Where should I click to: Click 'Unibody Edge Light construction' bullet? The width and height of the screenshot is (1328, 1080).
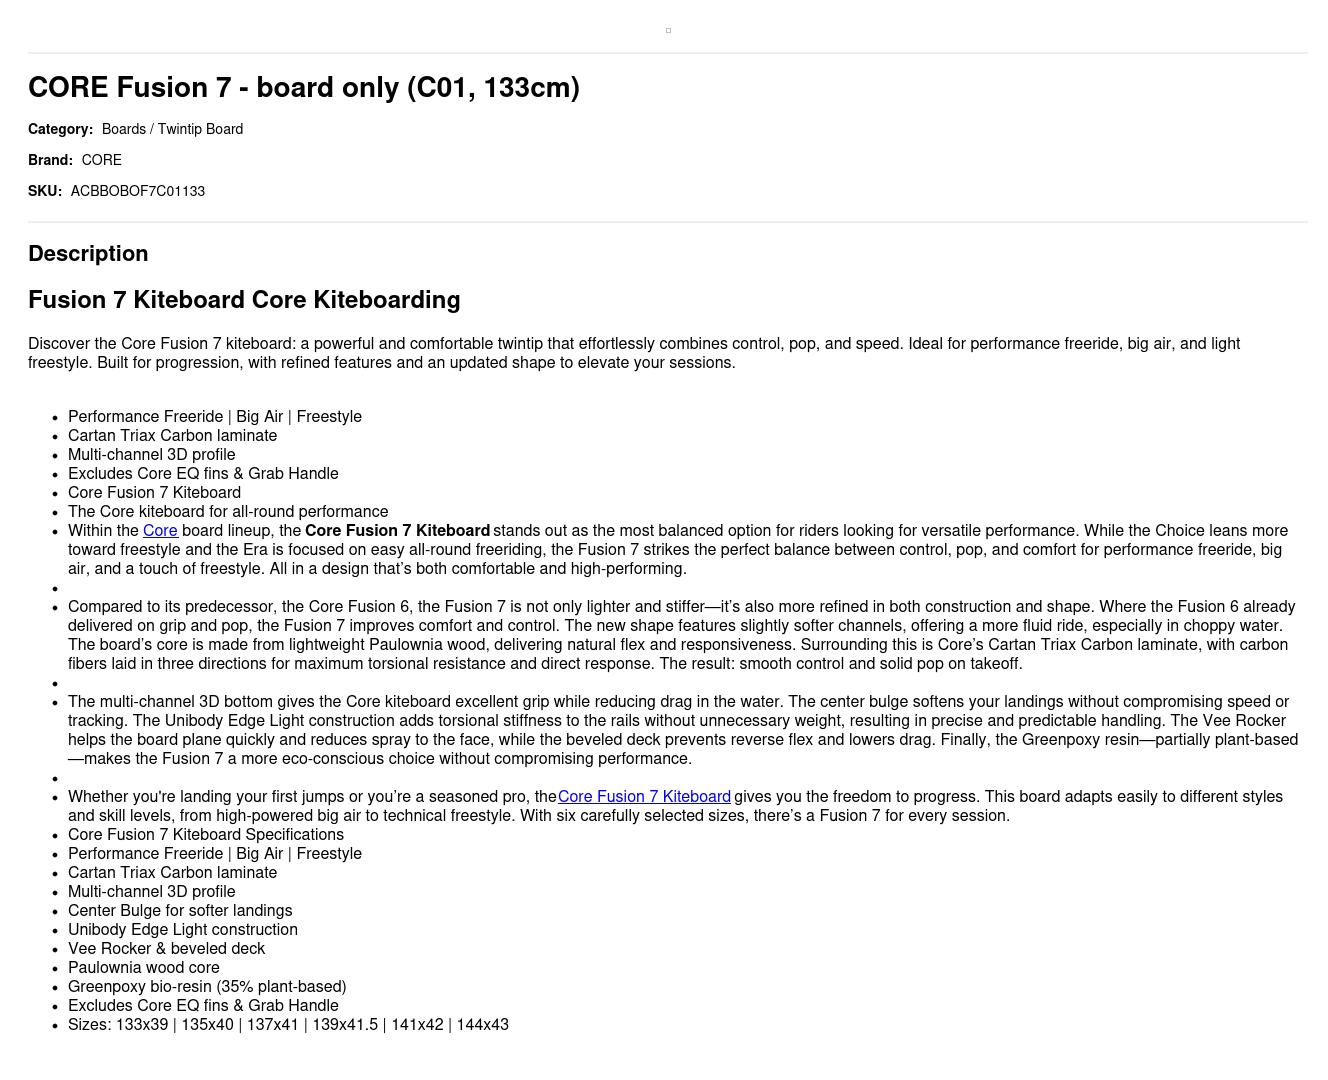[183, 930]
